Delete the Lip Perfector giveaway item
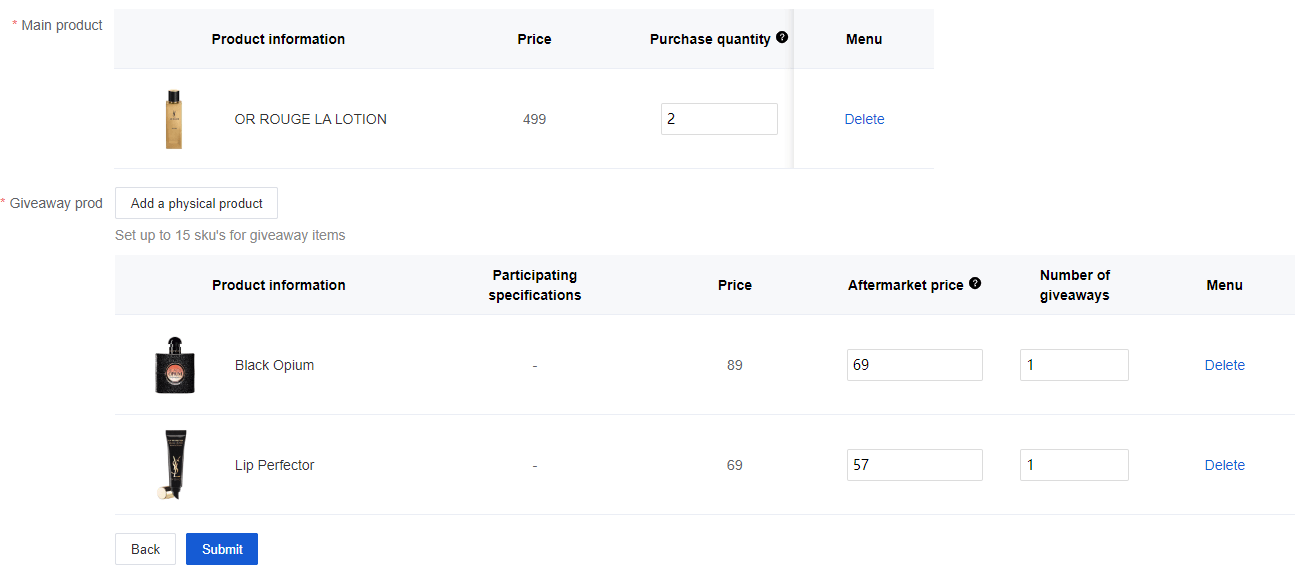The width and height of the screenshot is (1296, 573). (1224, 465)
